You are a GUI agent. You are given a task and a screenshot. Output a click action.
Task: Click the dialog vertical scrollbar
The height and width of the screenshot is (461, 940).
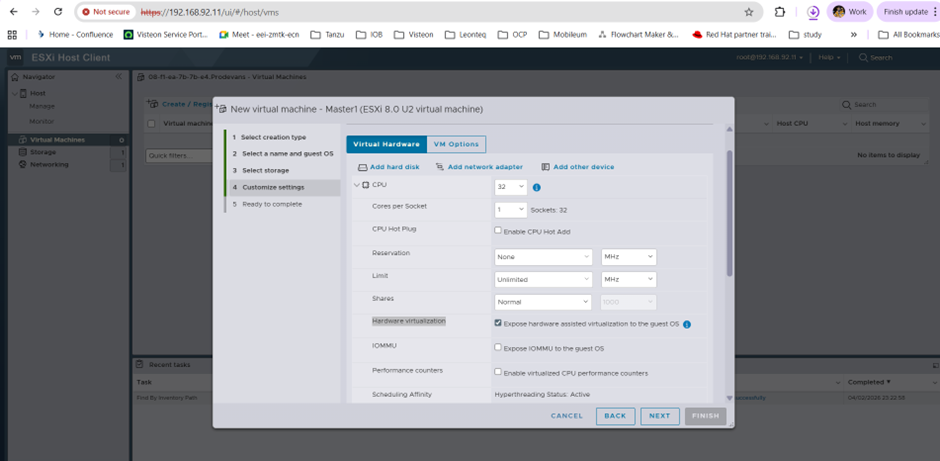click(729, 210)
